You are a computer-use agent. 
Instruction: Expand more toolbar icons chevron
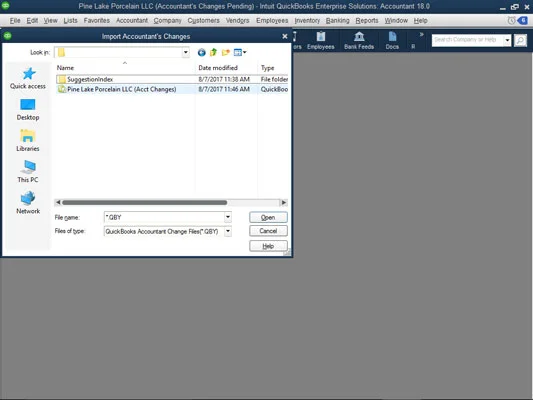pyautogui.click(x=422, y=34)
